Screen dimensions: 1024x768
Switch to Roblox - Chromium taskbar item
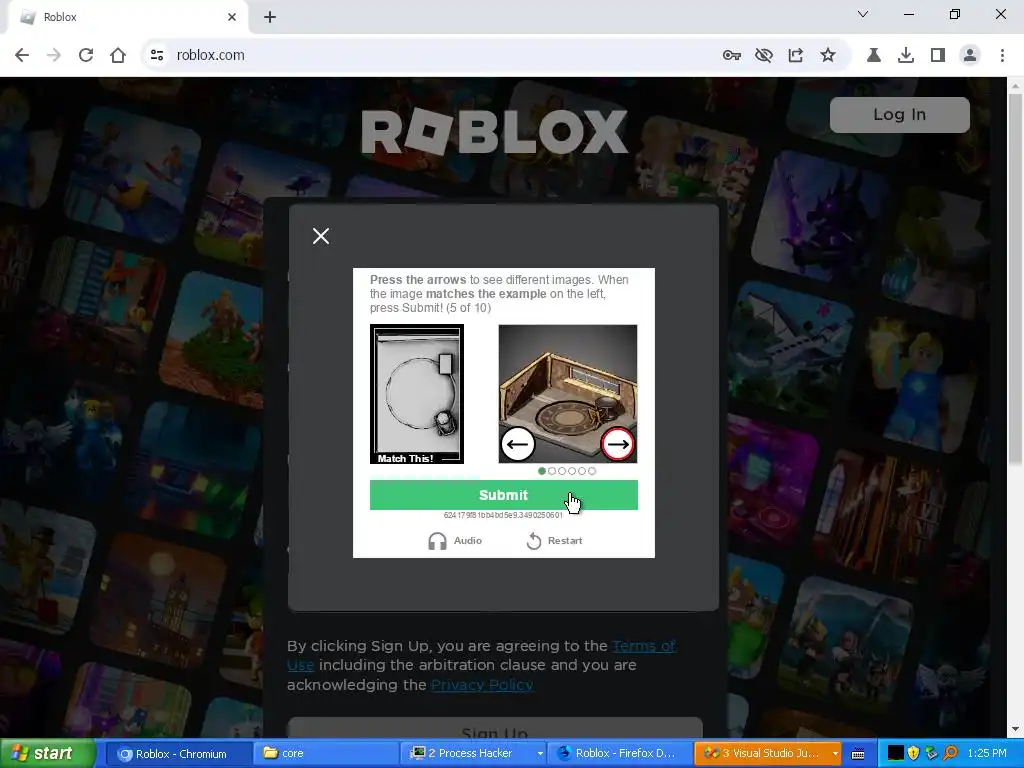click(178, 754)
